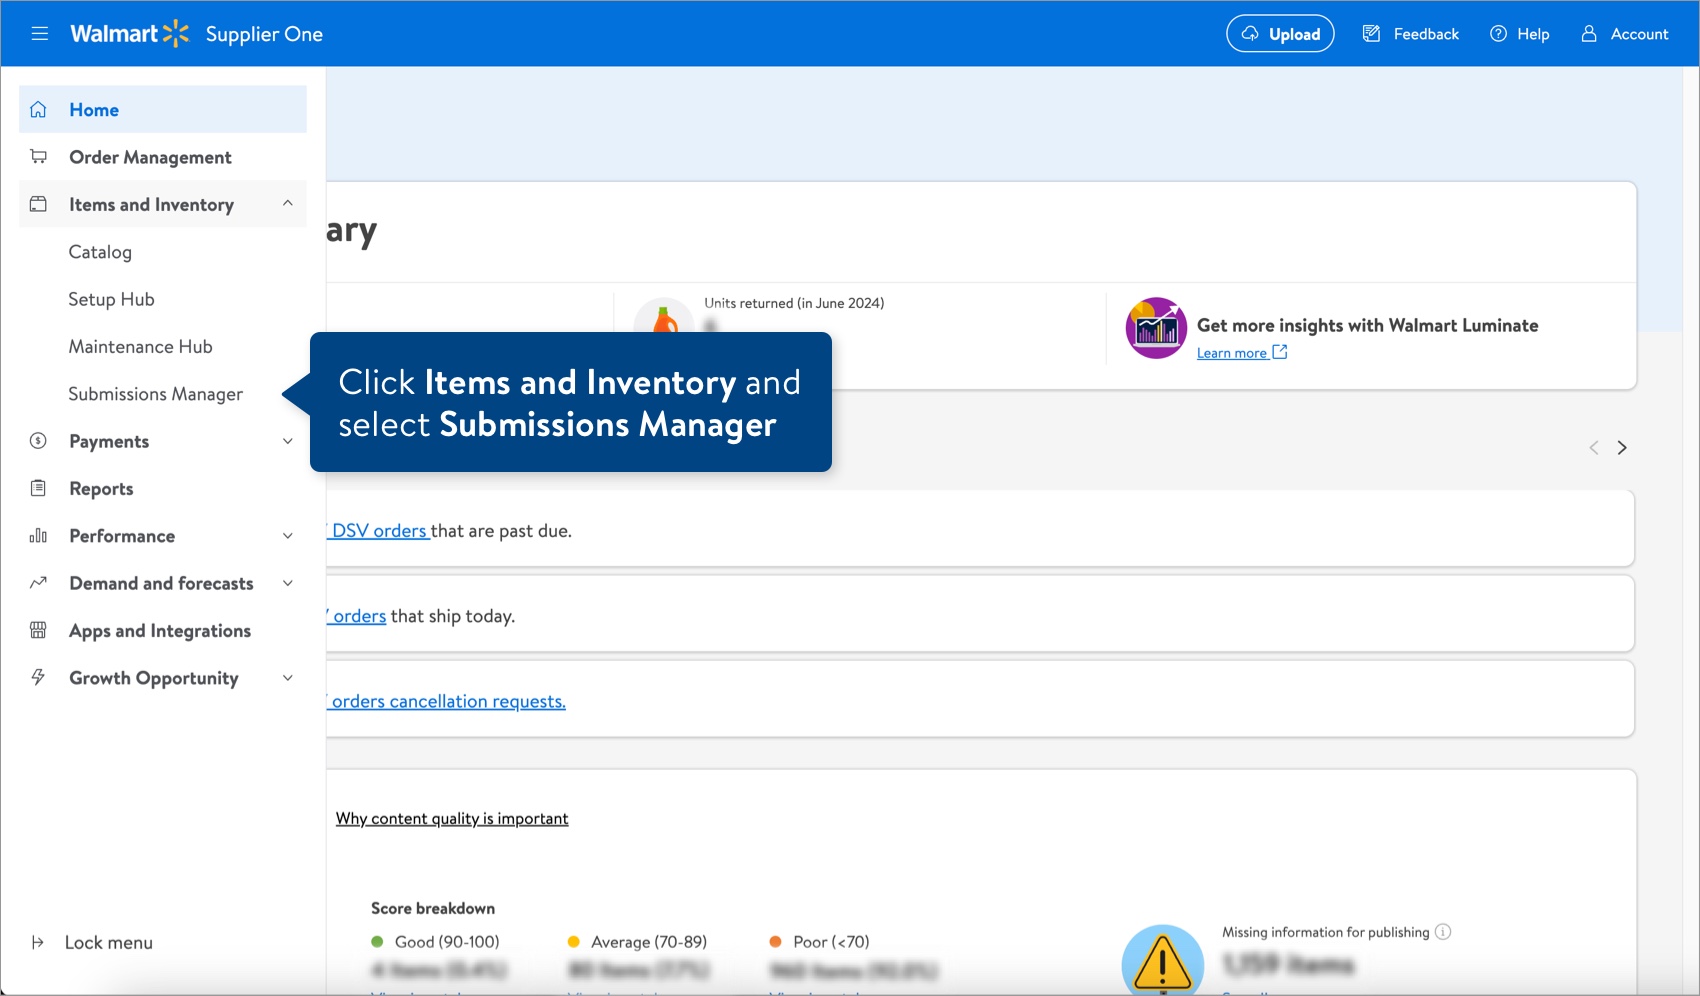
Task: Click the Upload cloud button
Action: point(1280,33)
